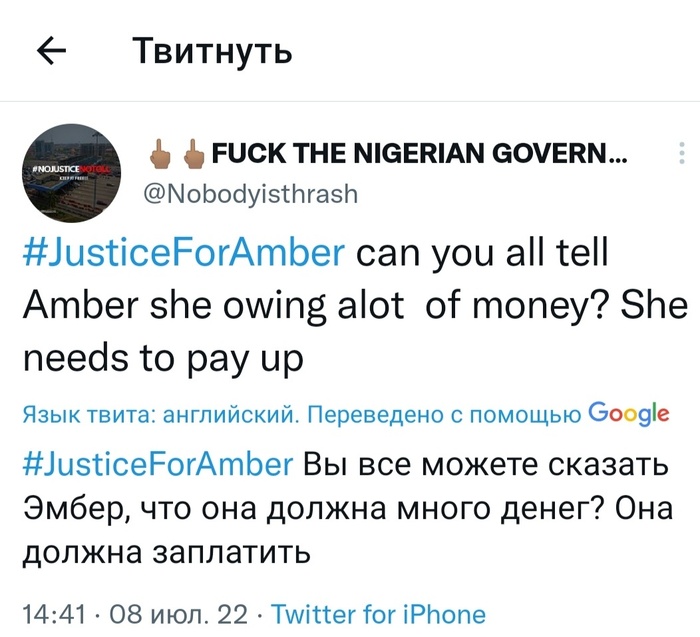Click the second middle finger emoji
The height and width of the screenshot is (637, 700).
tap(194, 154)
